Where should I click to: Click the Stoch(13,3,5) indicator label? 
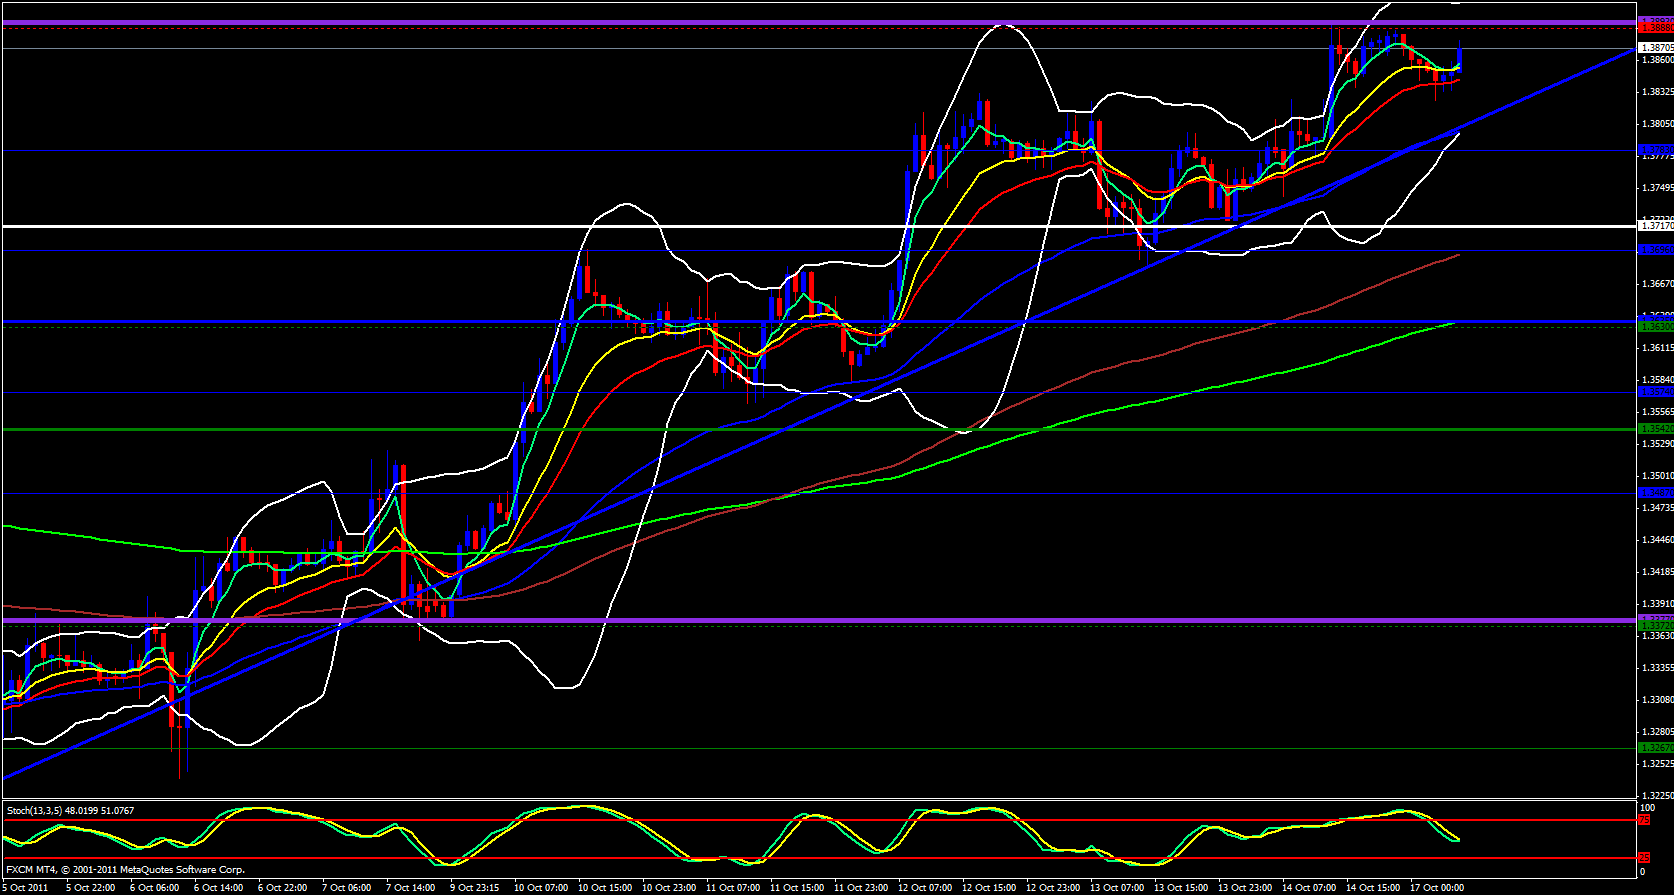coord(70,810)
